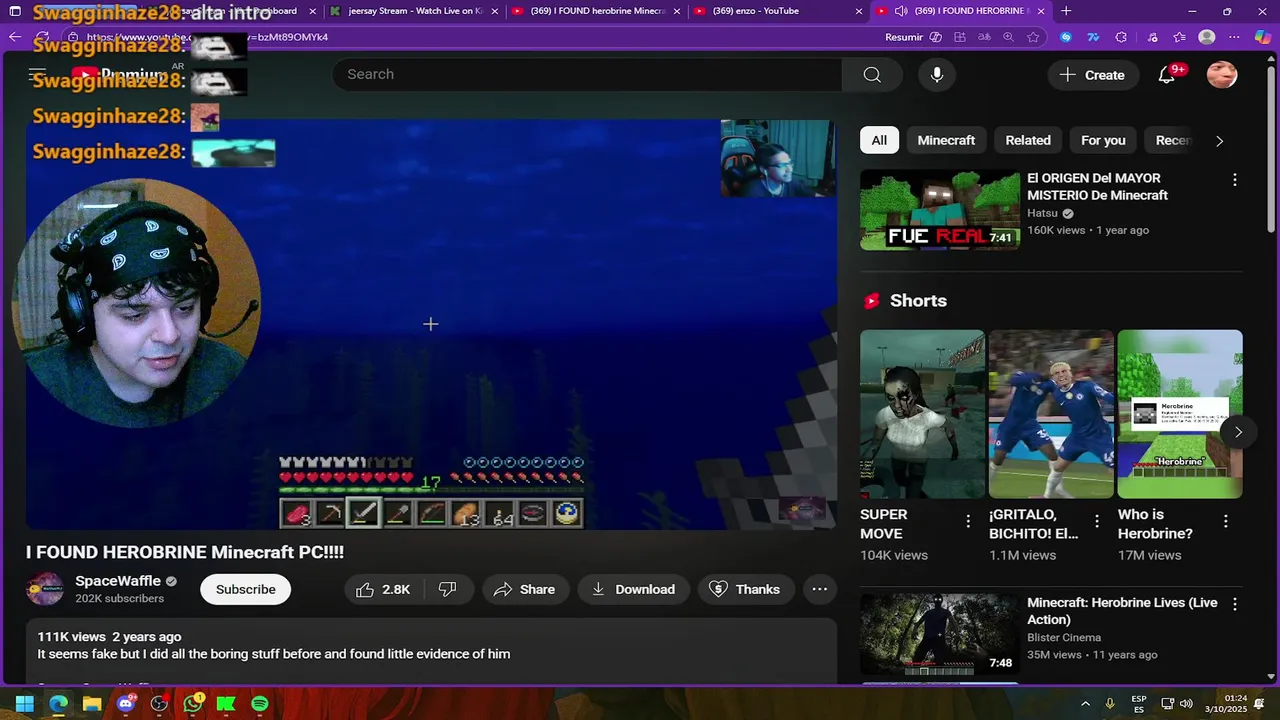Image resolution: width=1280 pixels, height=720 pixels.
Task: Open Discord from taskbar
Action: pyautogui.click(x=126, y=704)
